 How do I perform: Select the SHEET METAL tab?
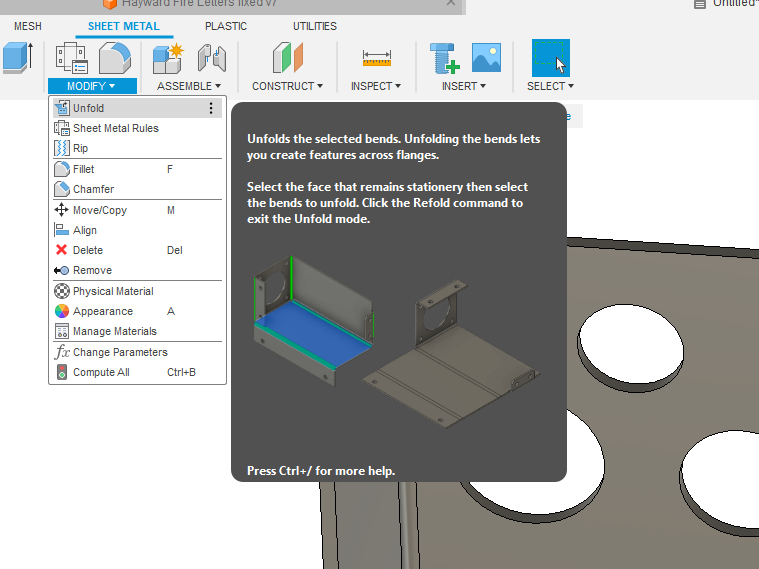click(124, 26)
